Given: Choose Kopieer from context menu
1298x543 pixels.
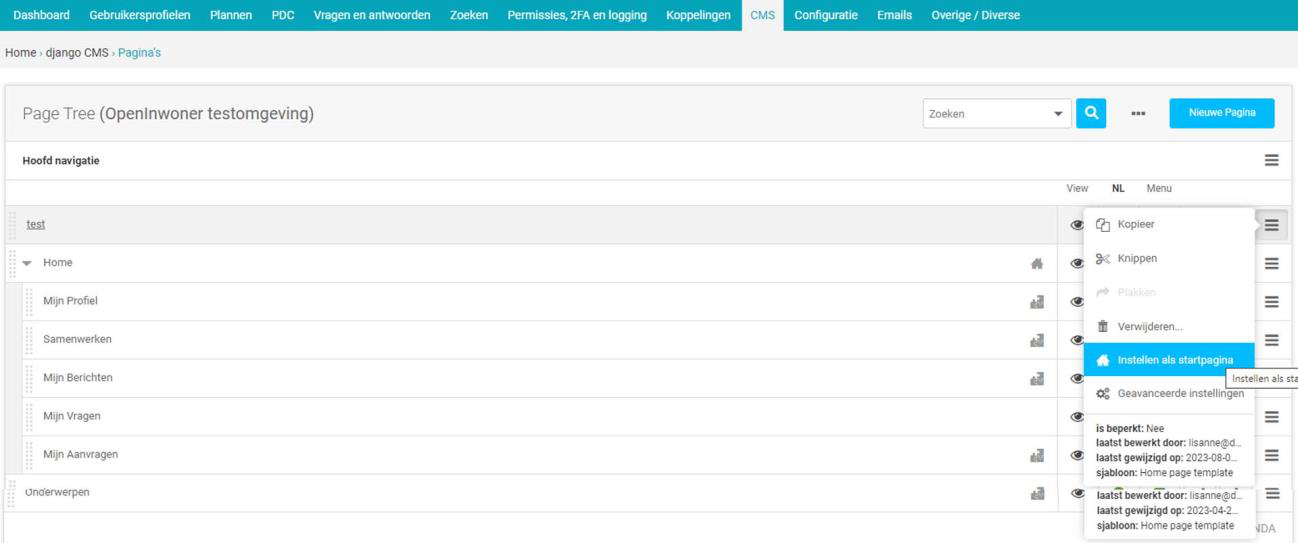Looking at the screenshot, I should (1135, 224).
